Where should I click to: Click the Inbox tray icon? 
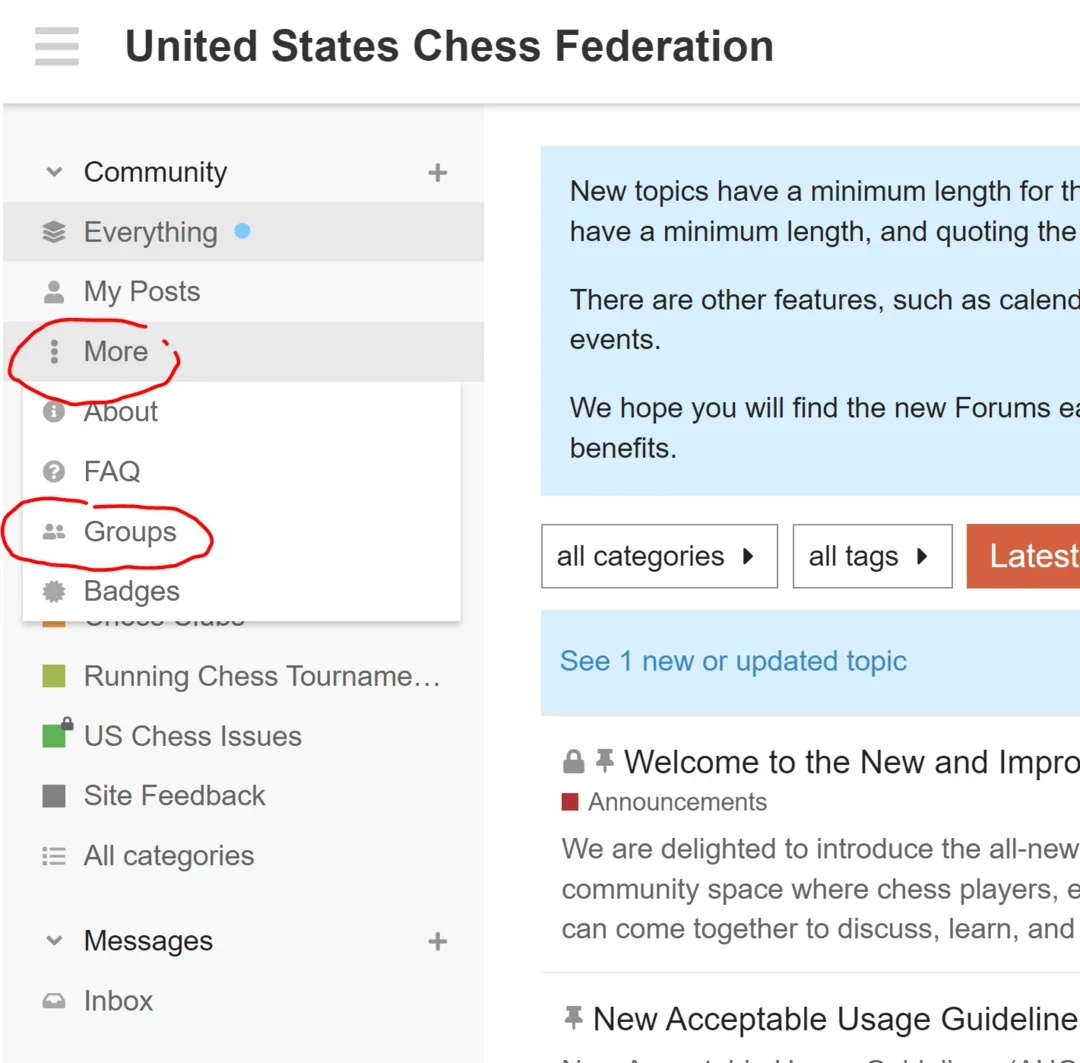54,1001
